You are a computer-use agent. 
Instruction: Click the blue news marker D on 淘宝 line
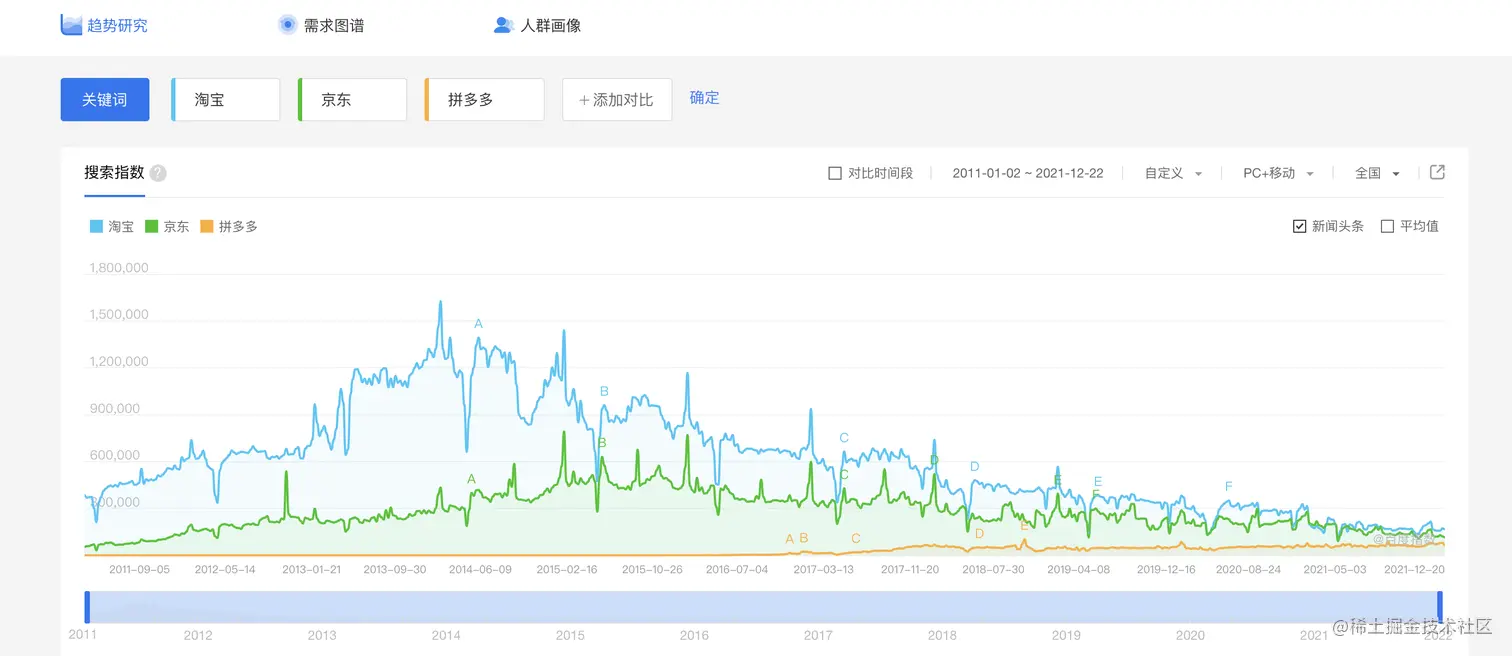(974, 467)
